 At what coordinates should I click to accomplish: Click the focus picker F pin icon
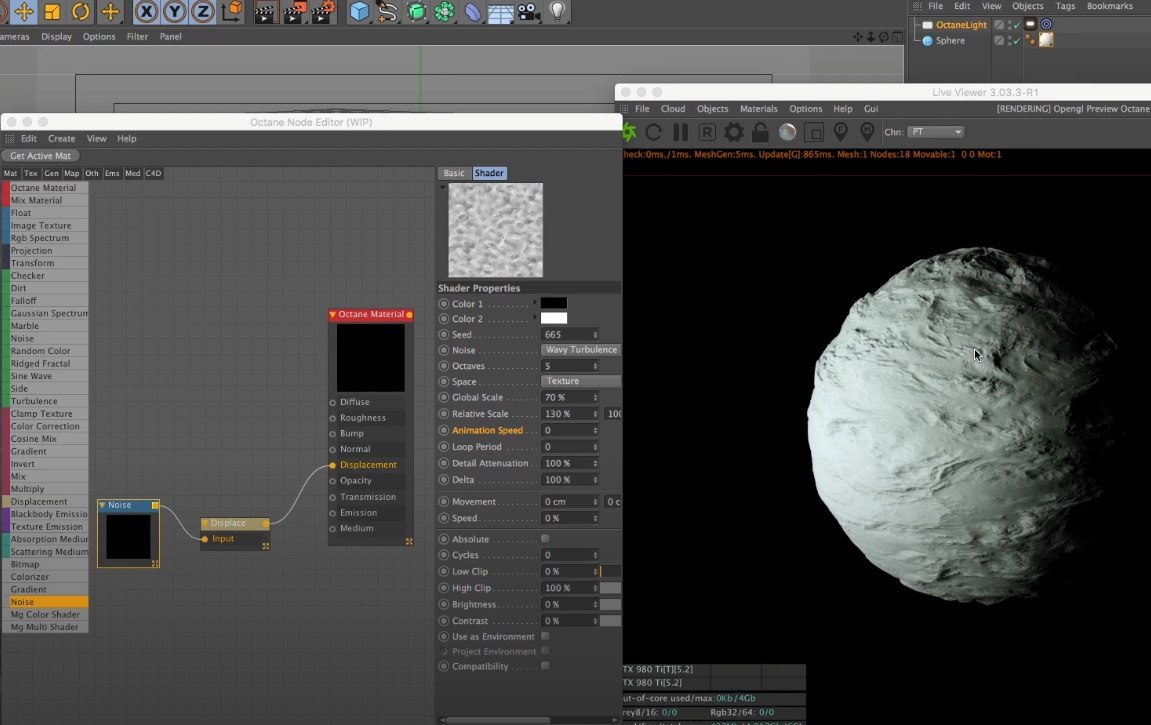pos(840,132)
